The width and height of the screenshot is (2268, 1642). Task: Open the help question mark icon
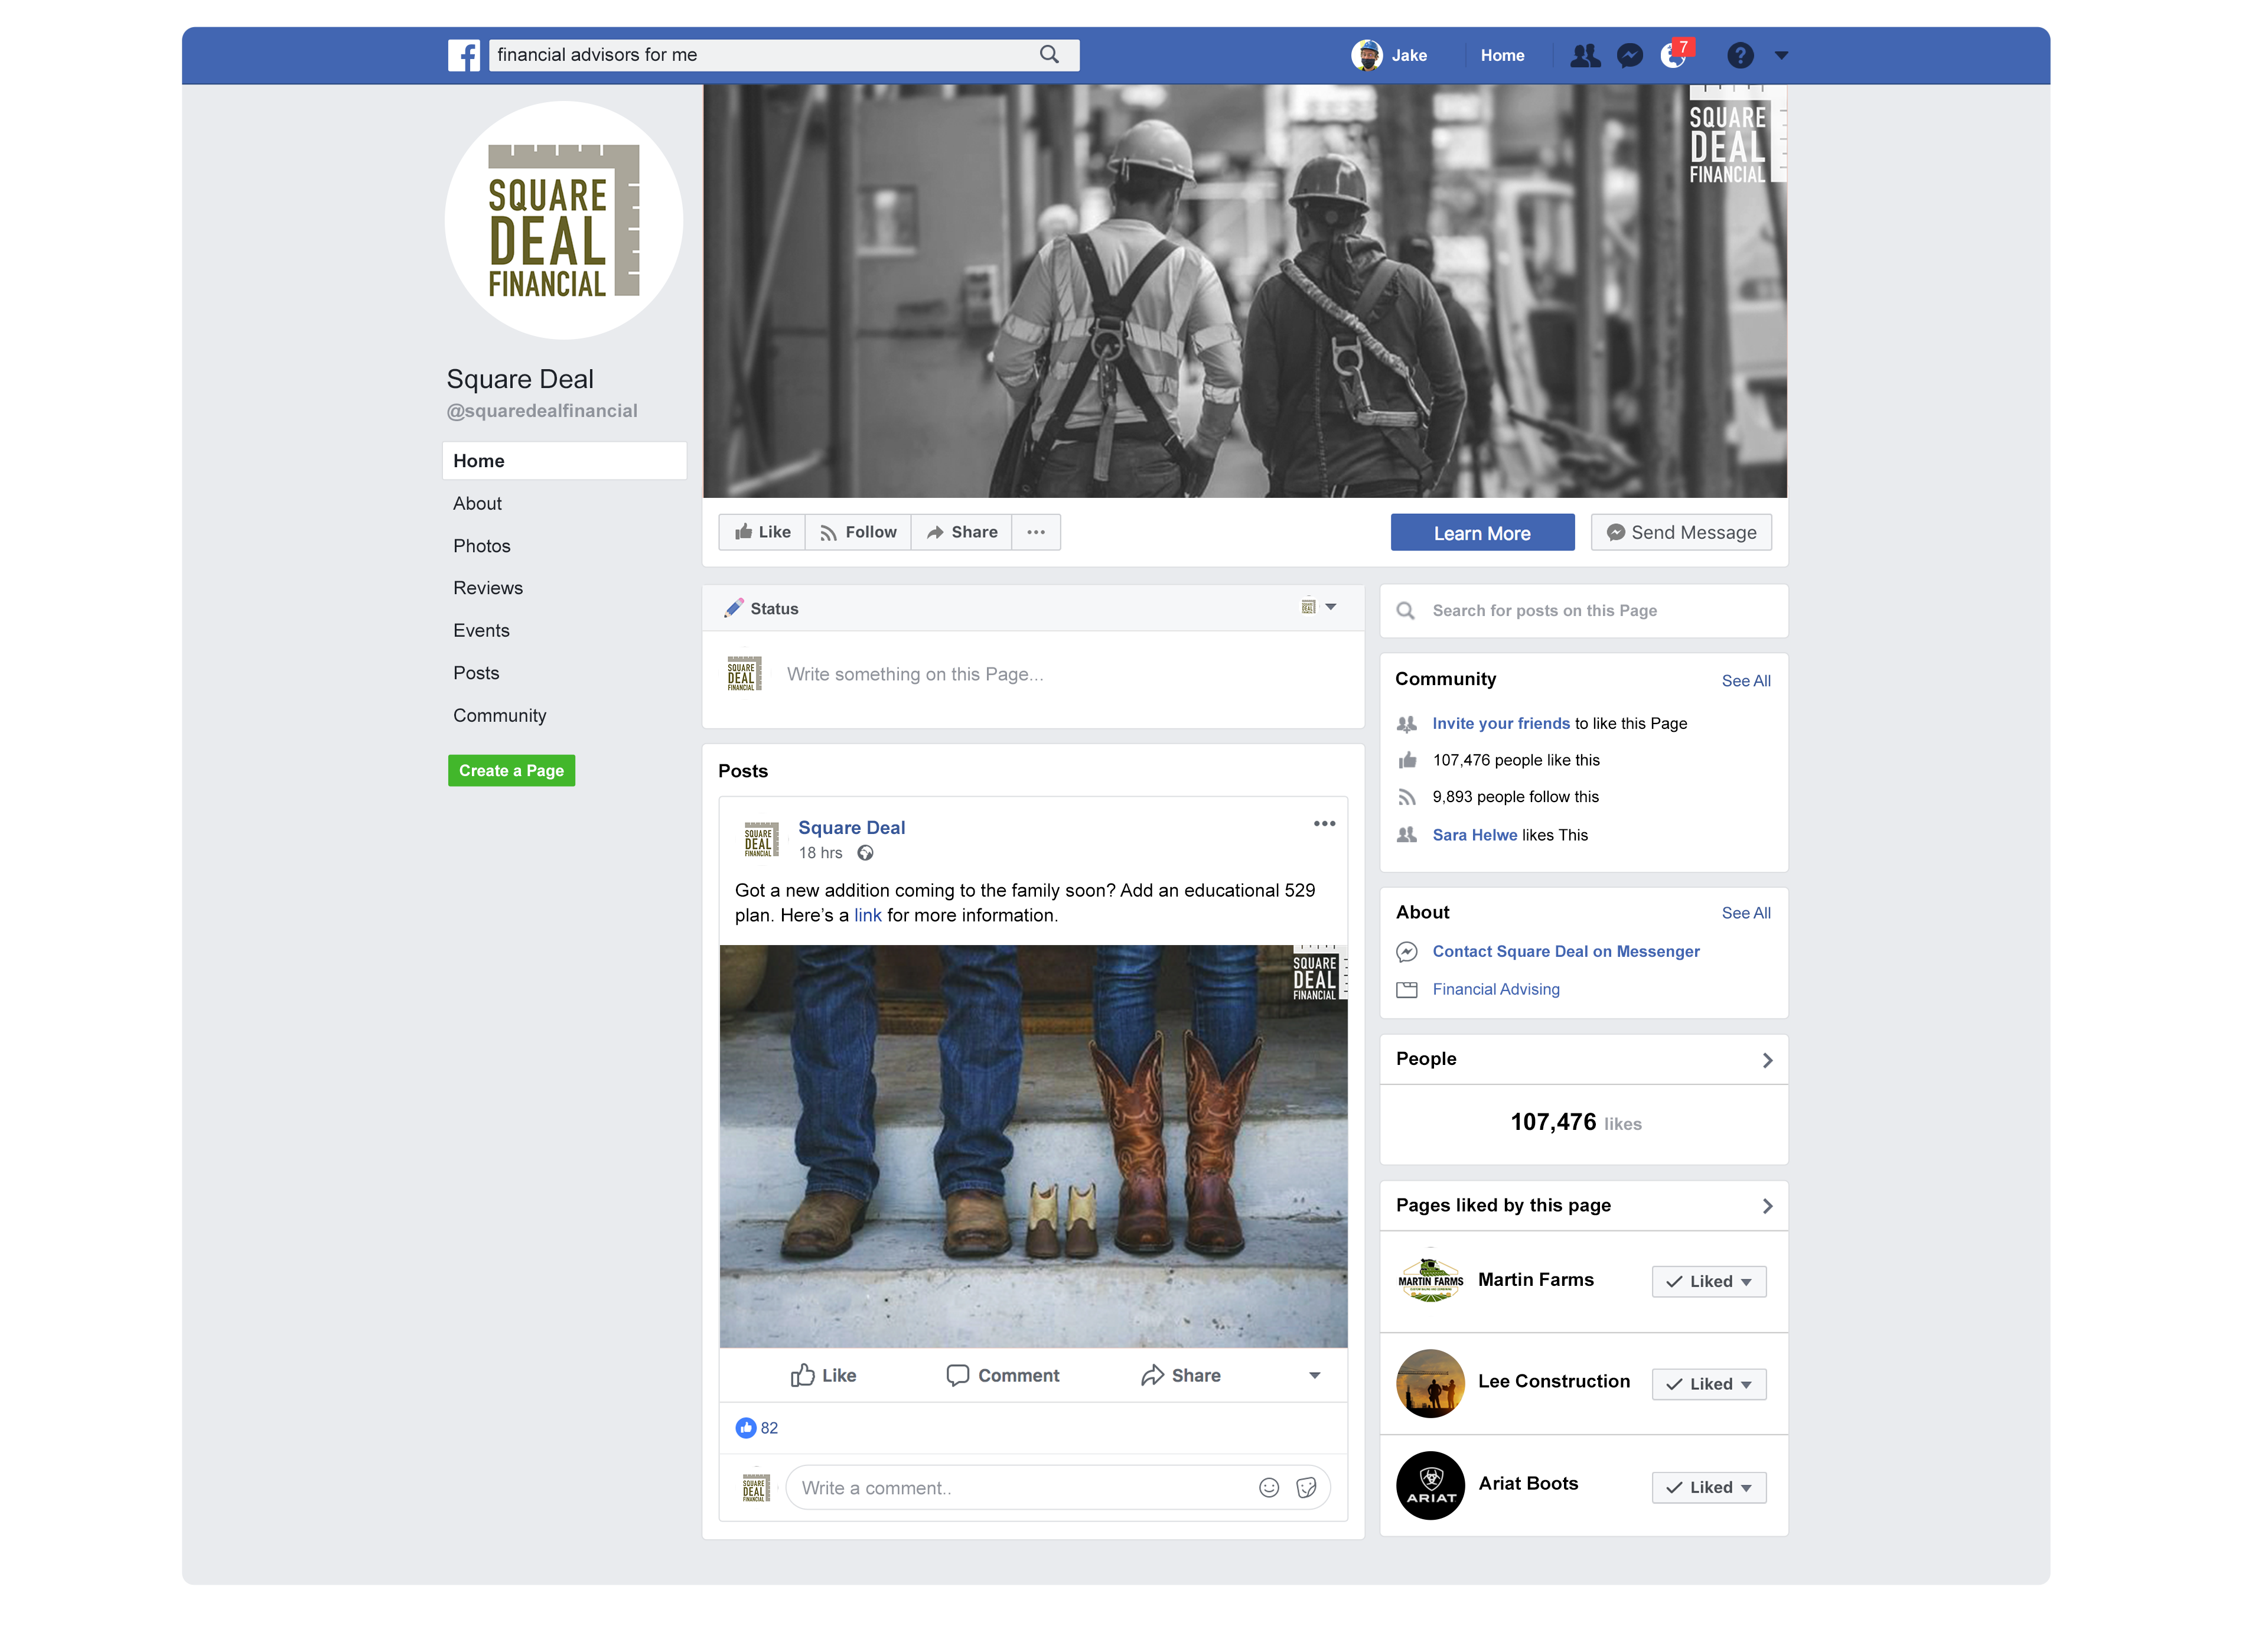click(x=1740, y=55)
